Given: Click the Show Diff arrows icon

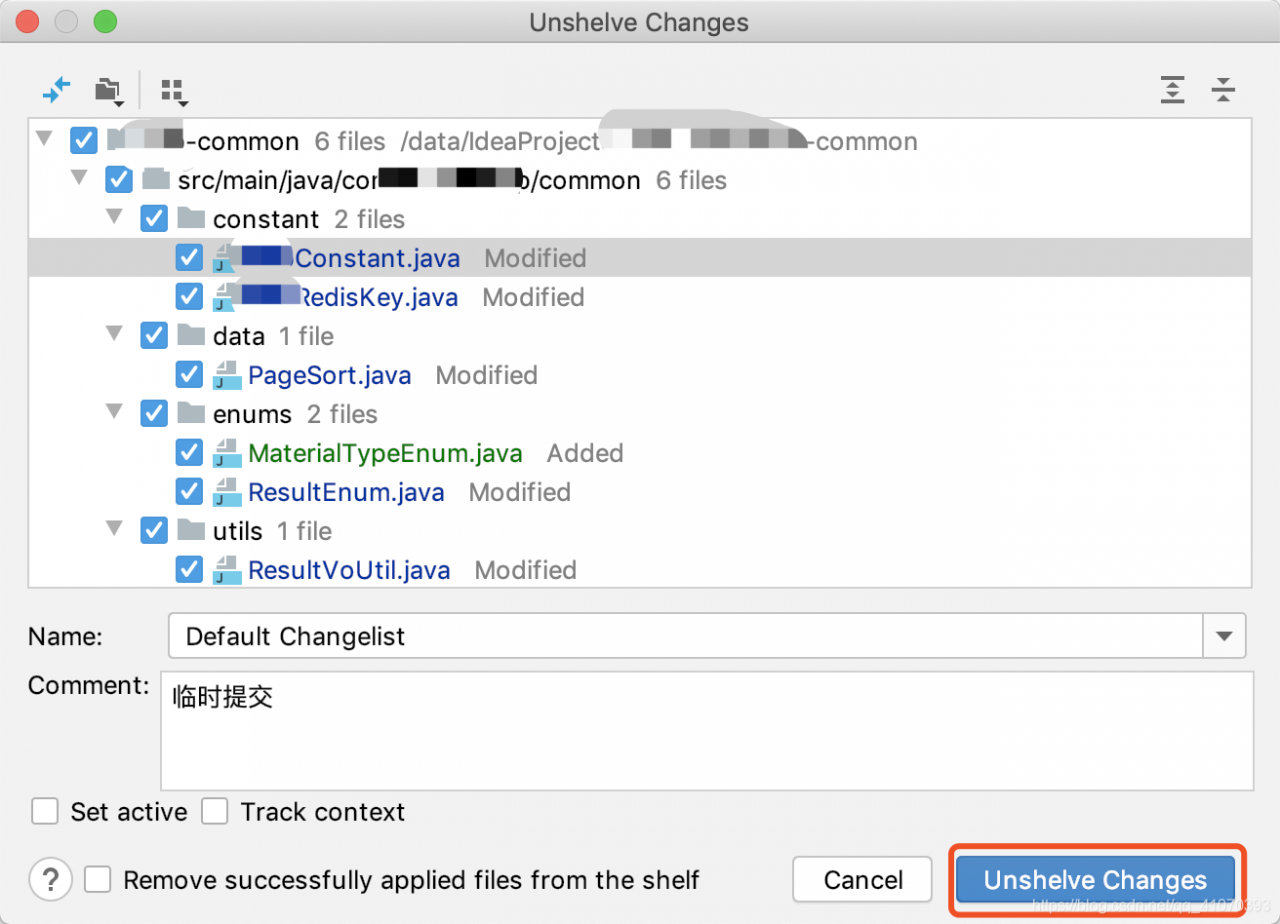Looking at the screenshot, I should click(56, 90).
